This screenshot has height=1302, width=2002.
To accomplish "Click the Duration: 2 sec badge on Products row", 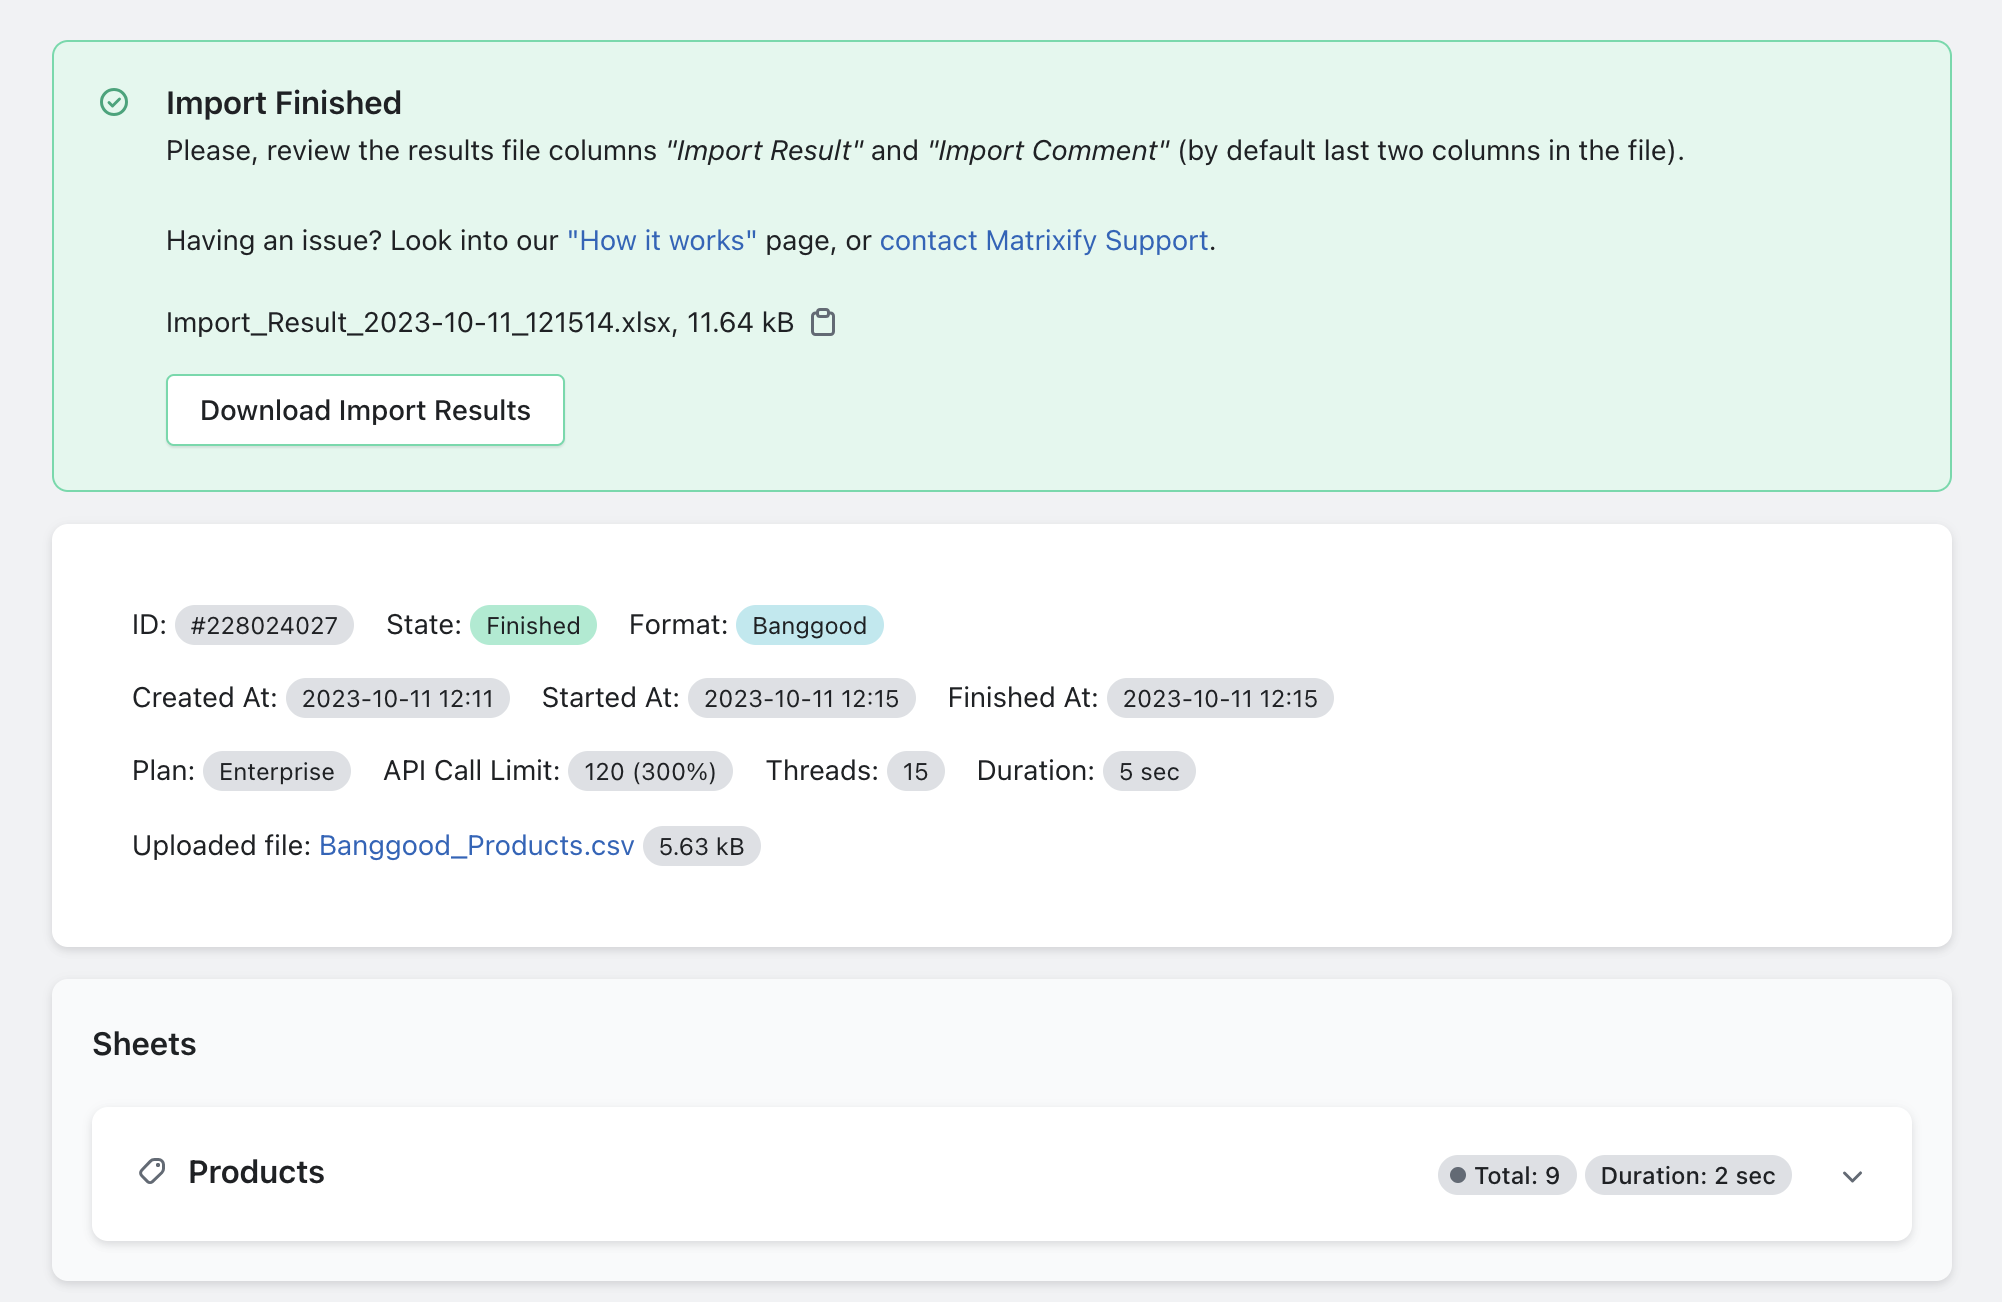I will click(1688, 1175).
